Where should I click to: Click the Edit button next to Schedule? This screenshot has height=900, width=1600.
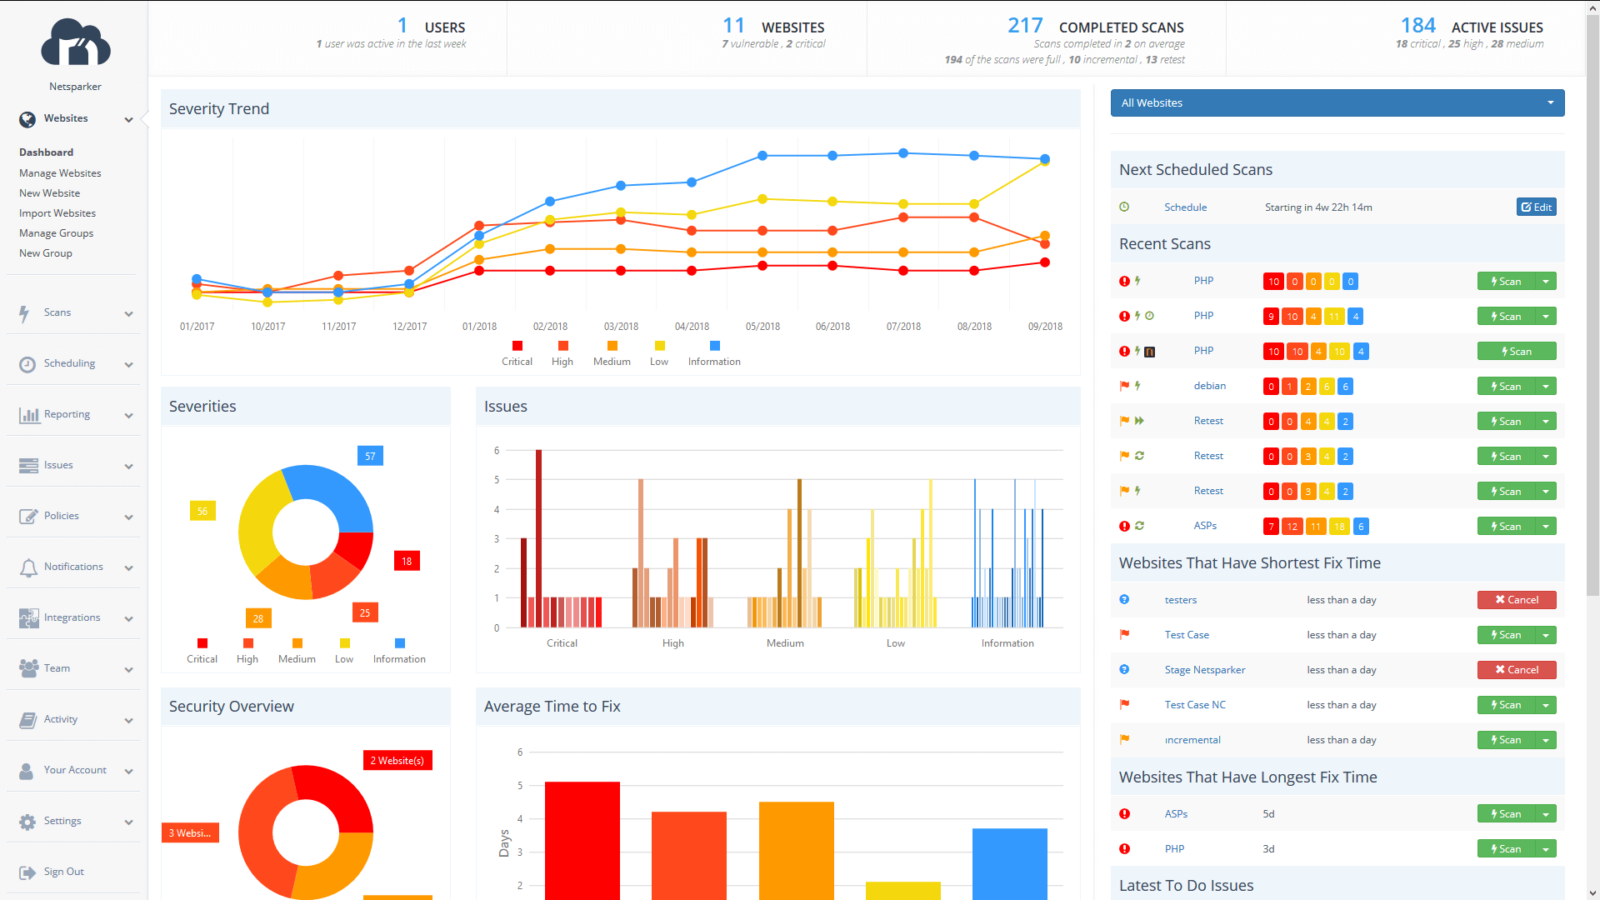[1535, 207]
